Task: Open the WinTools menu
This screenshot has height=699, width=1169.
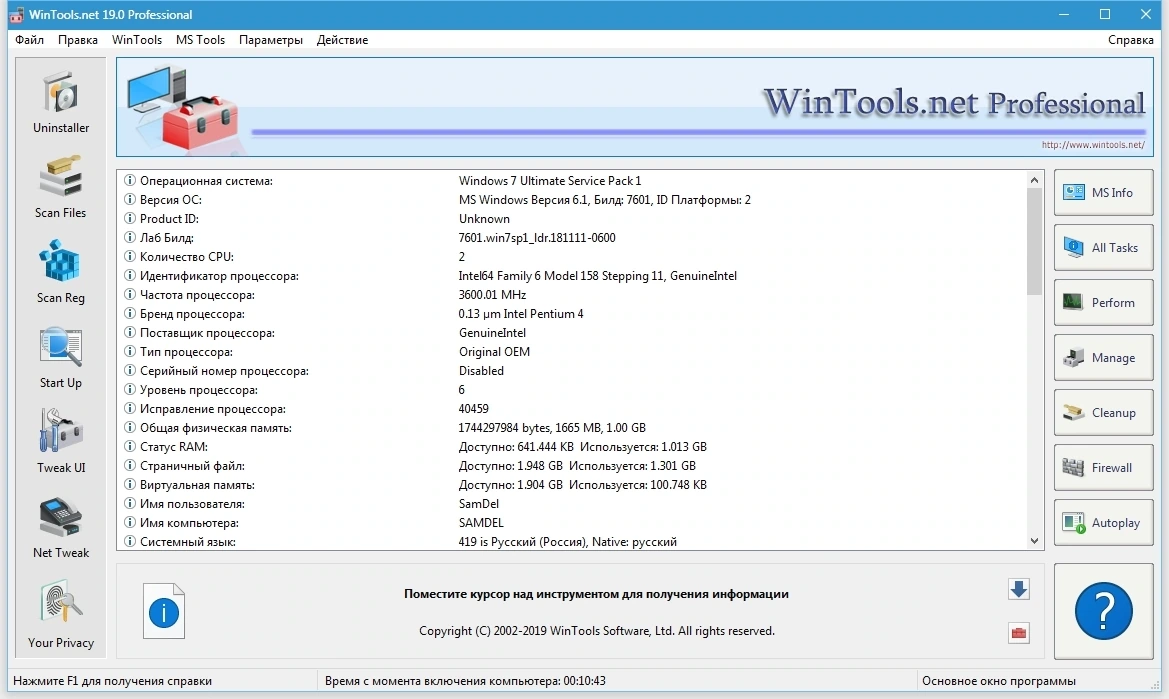Action: tap(136, 40)
